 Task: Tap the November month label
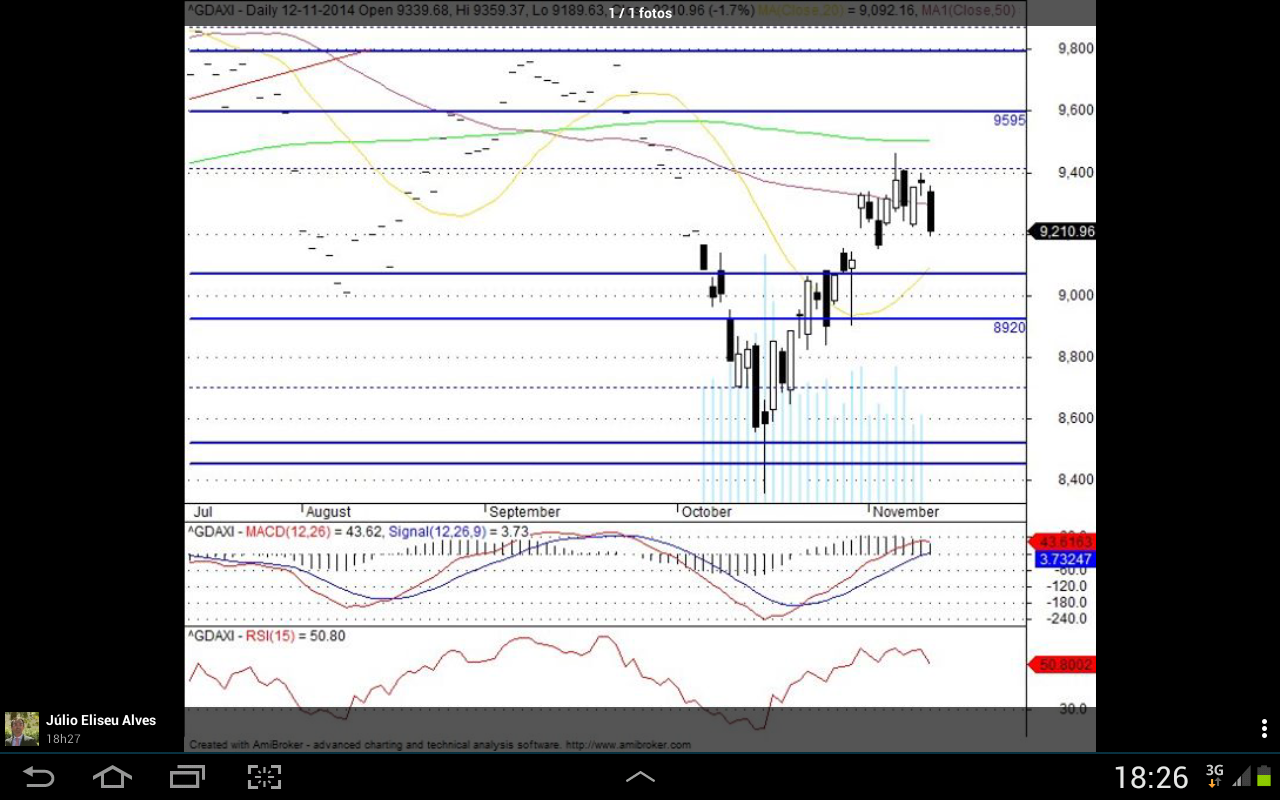(906, 512)
